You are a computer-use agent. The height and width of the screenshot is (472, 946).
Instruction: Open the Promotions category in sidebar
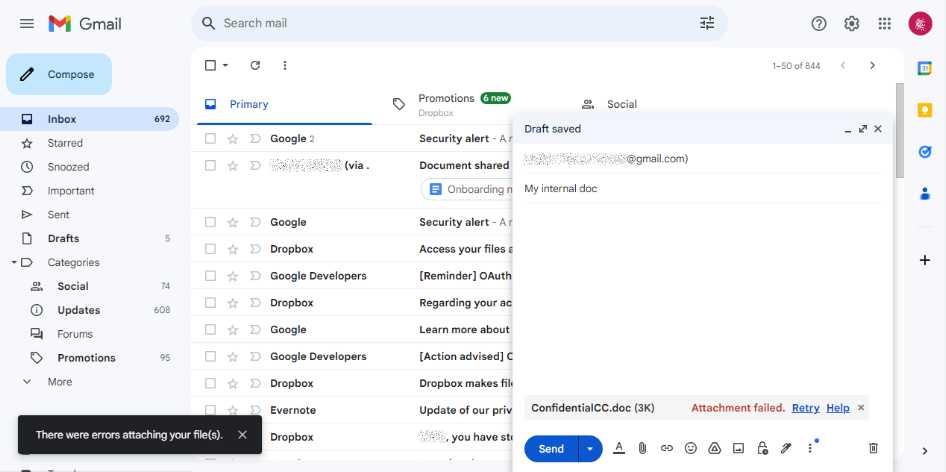(89, 358)
